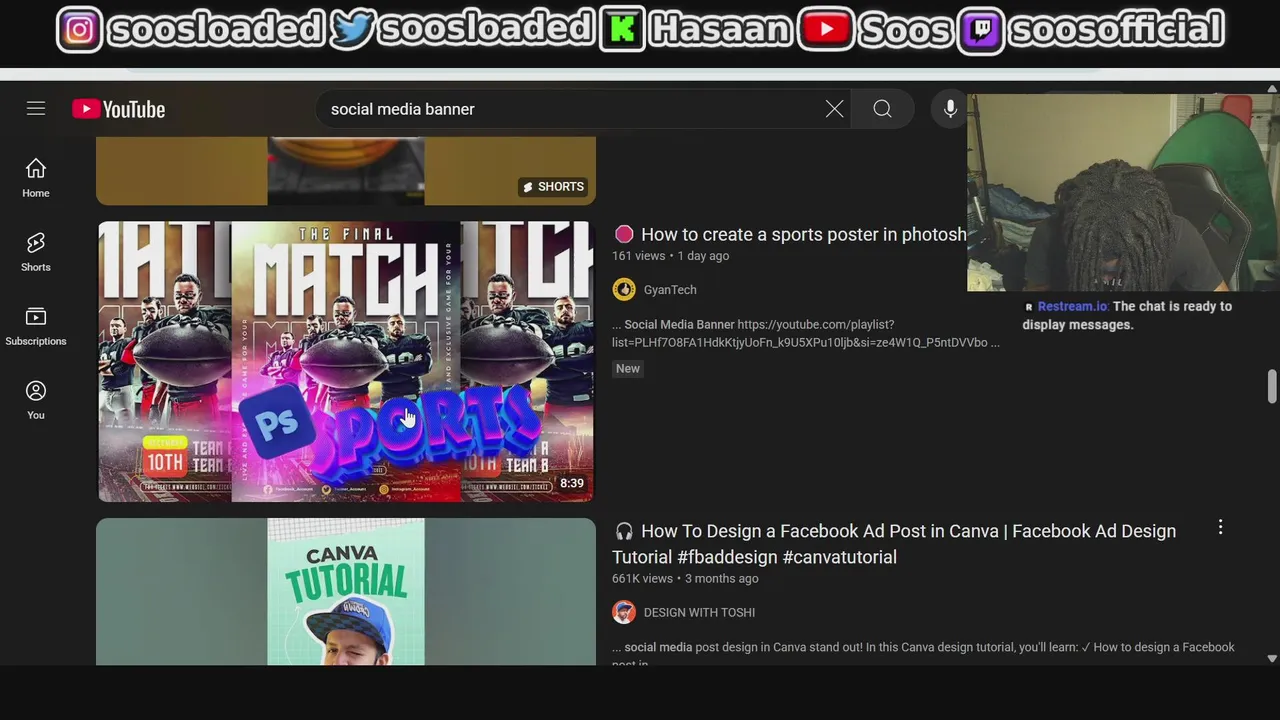1280x720 pixels.
Task: Click the 'New' badge under GyanTech video
Action: click(x=628, y=369)
